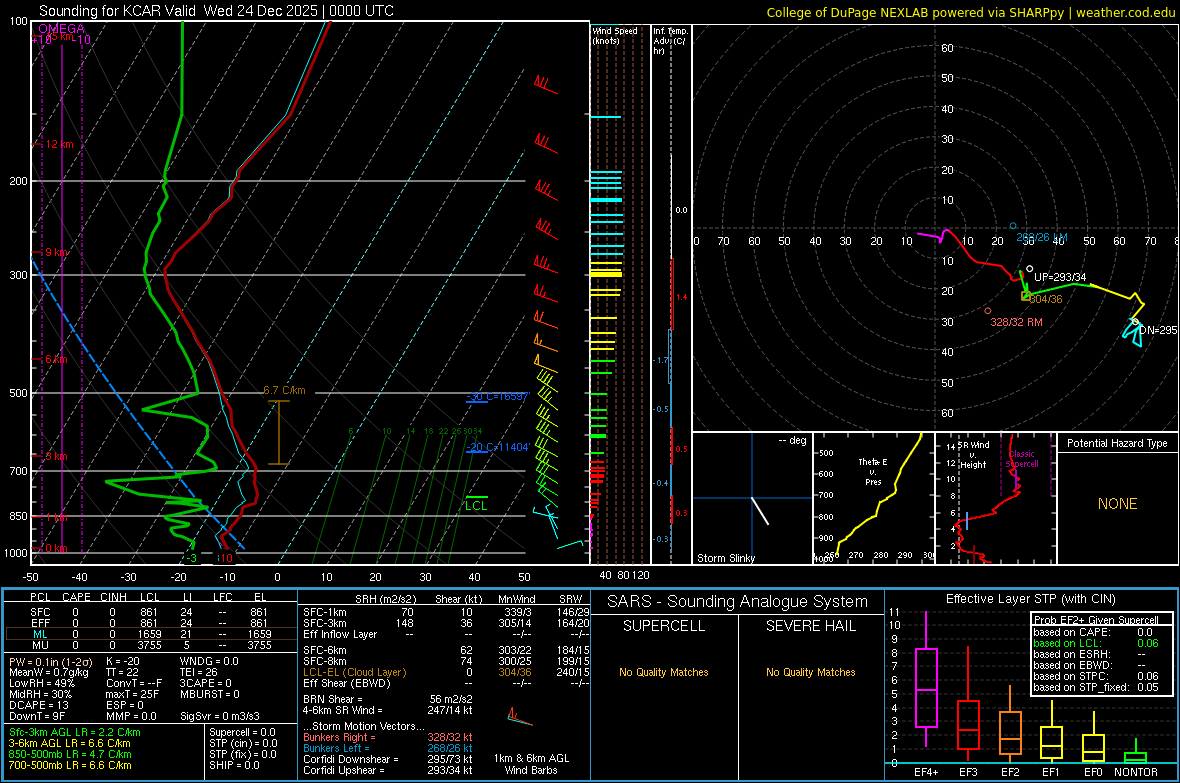1180x783 pixels.
Task: Click the Storm Slinky panel label
Action: pos(725,558)
